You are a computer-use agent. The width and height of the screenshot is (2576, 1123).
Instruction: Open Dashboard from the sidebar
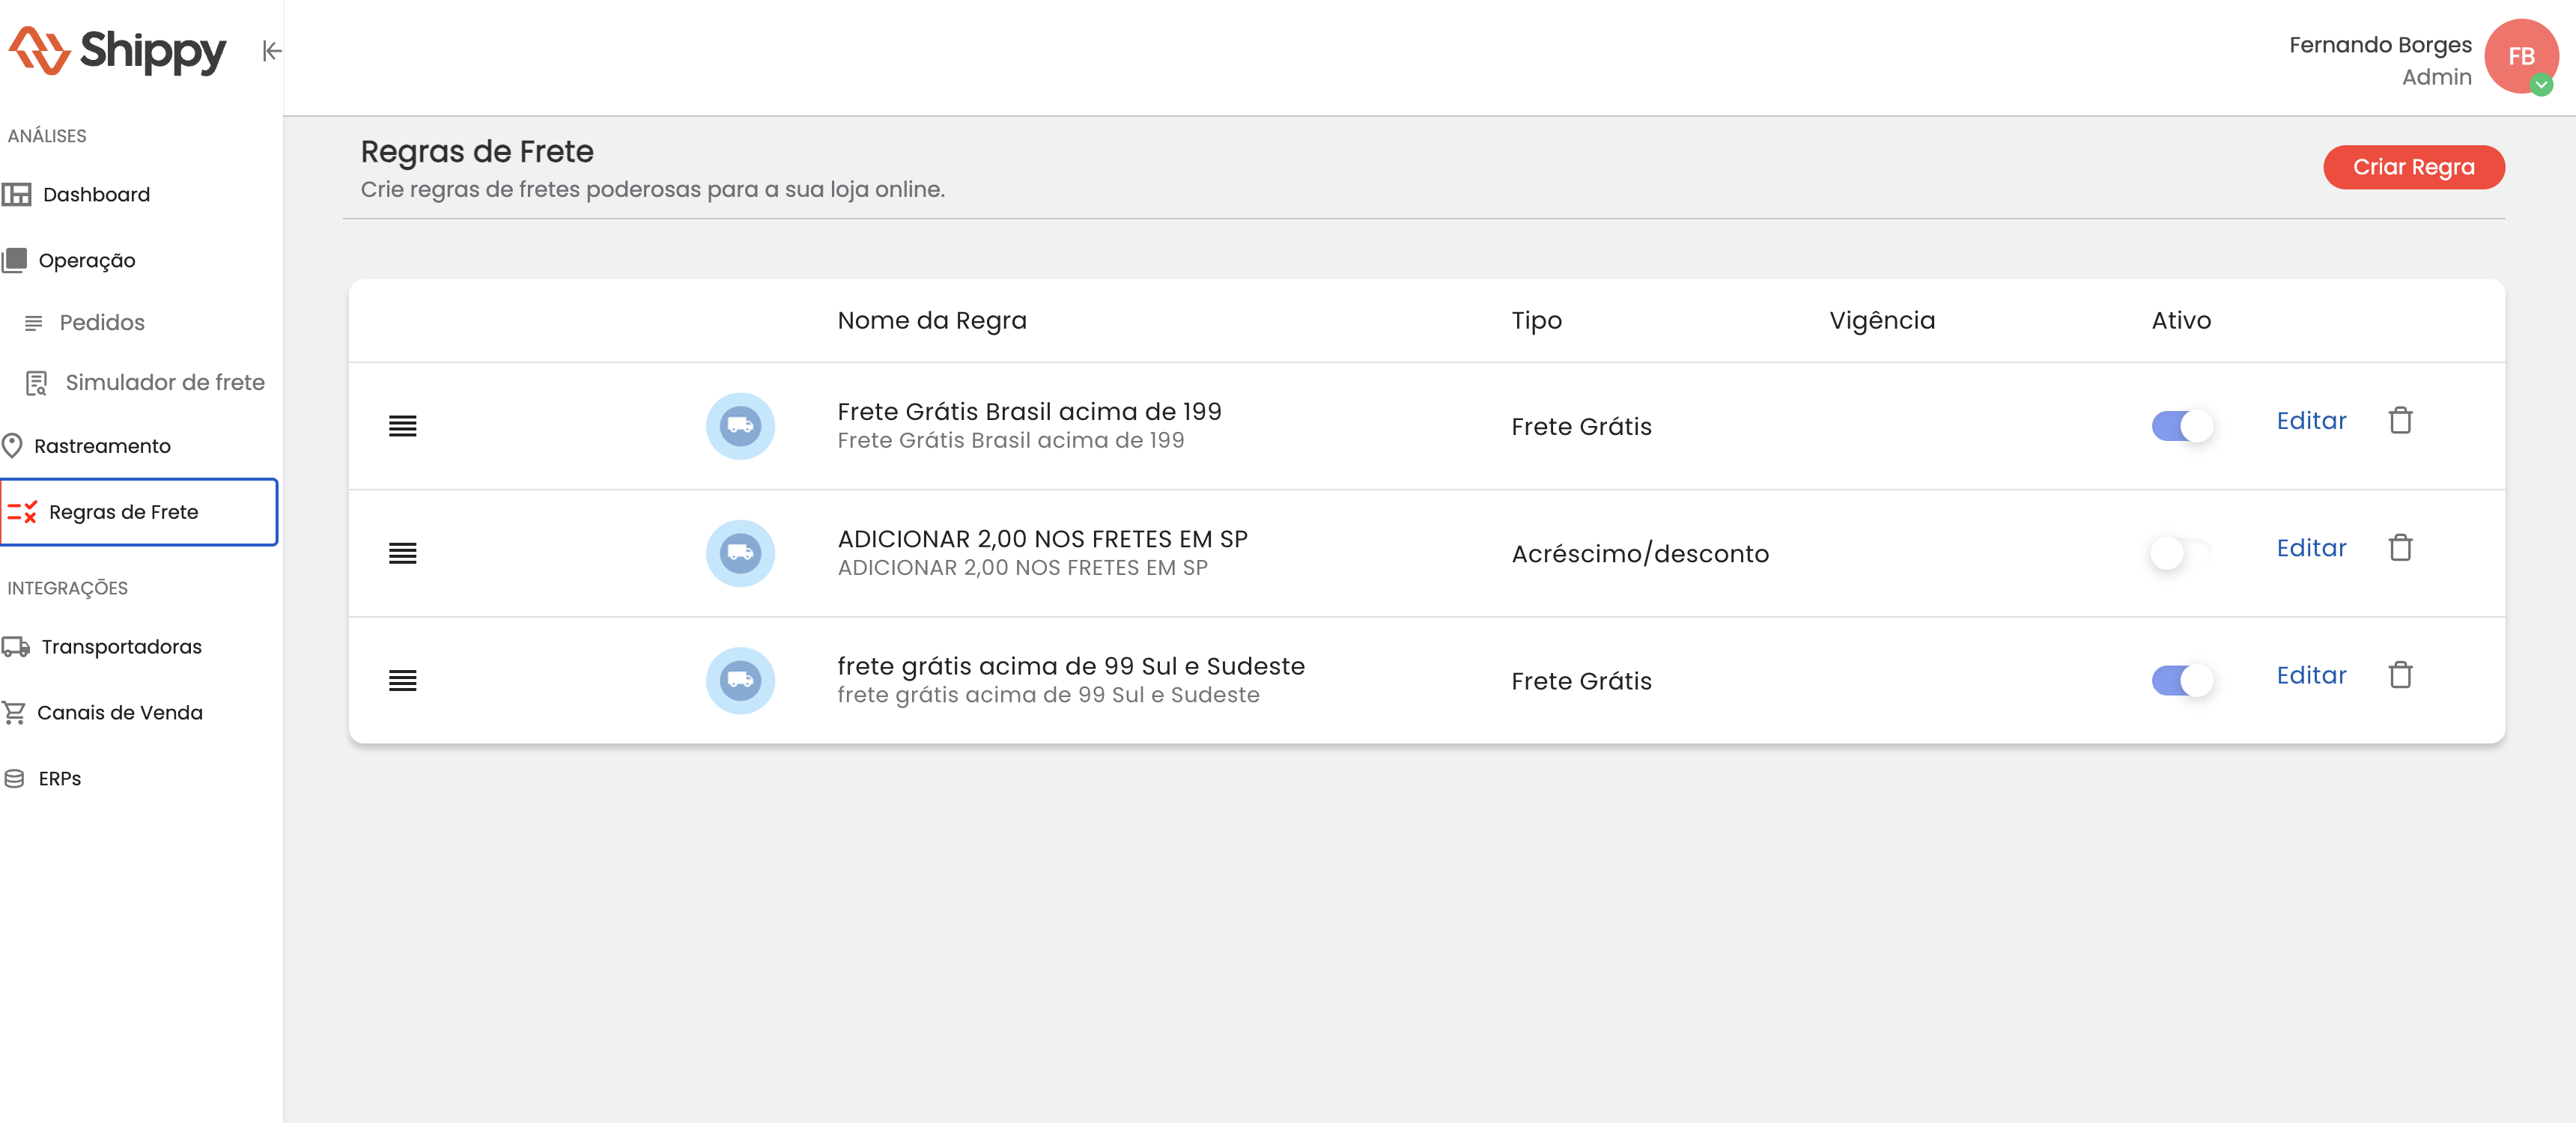pyautogui.click(x=96, y=195)
